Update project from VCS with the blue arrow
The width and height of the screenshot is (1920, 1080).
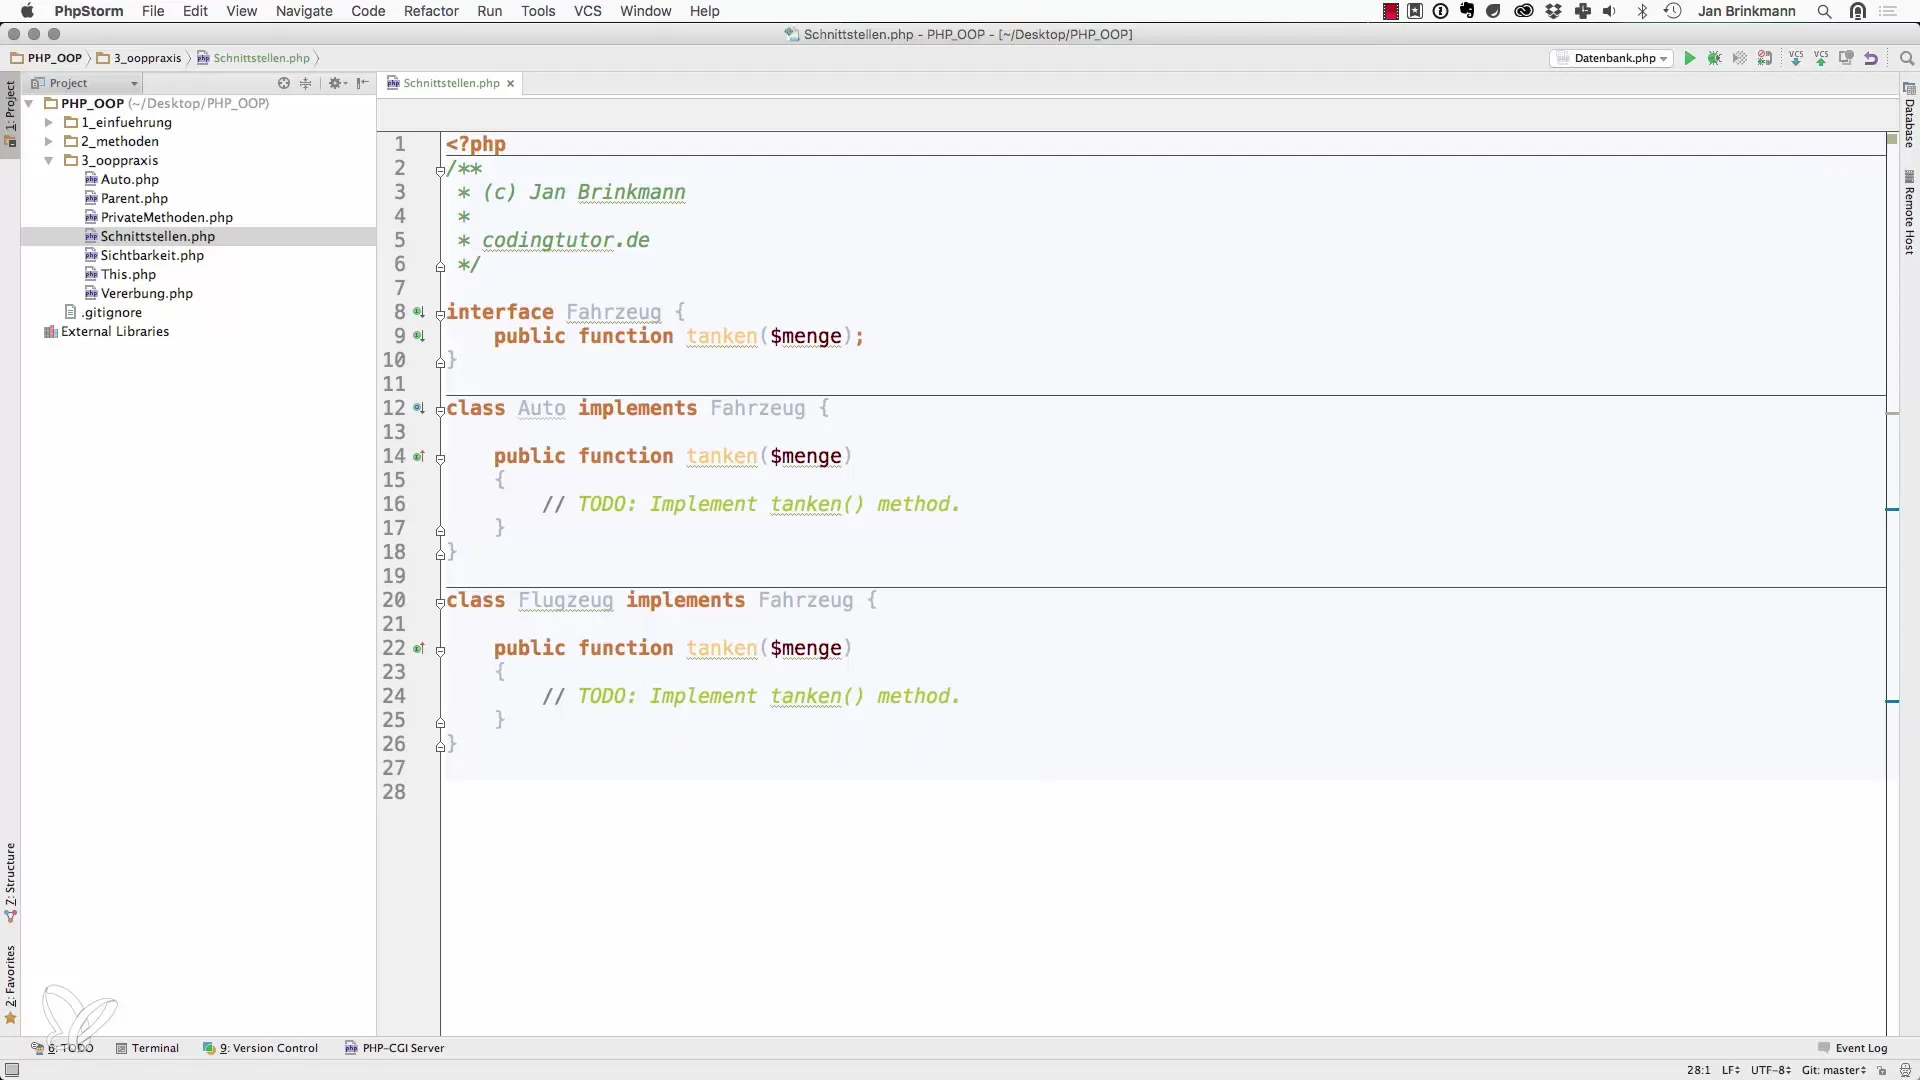click(x=1796, y=58)
